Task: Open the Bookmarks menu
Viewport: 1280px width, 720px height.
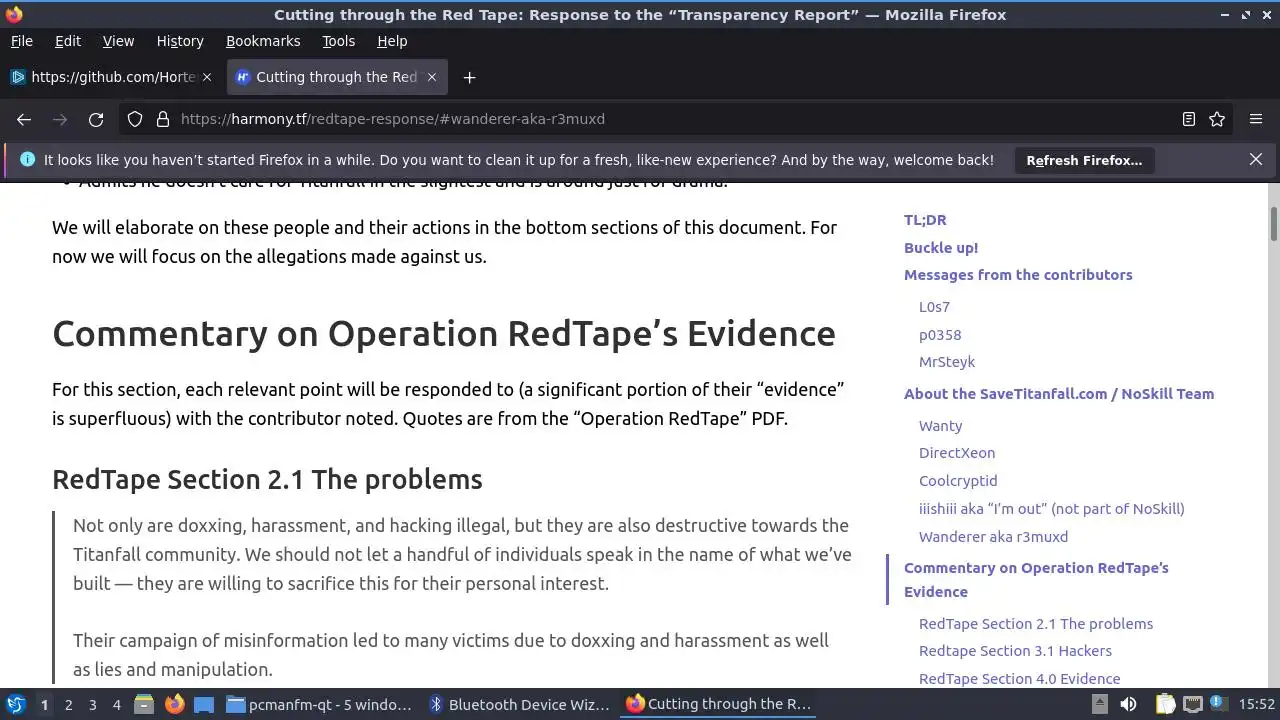Action: tap(263, 41)
